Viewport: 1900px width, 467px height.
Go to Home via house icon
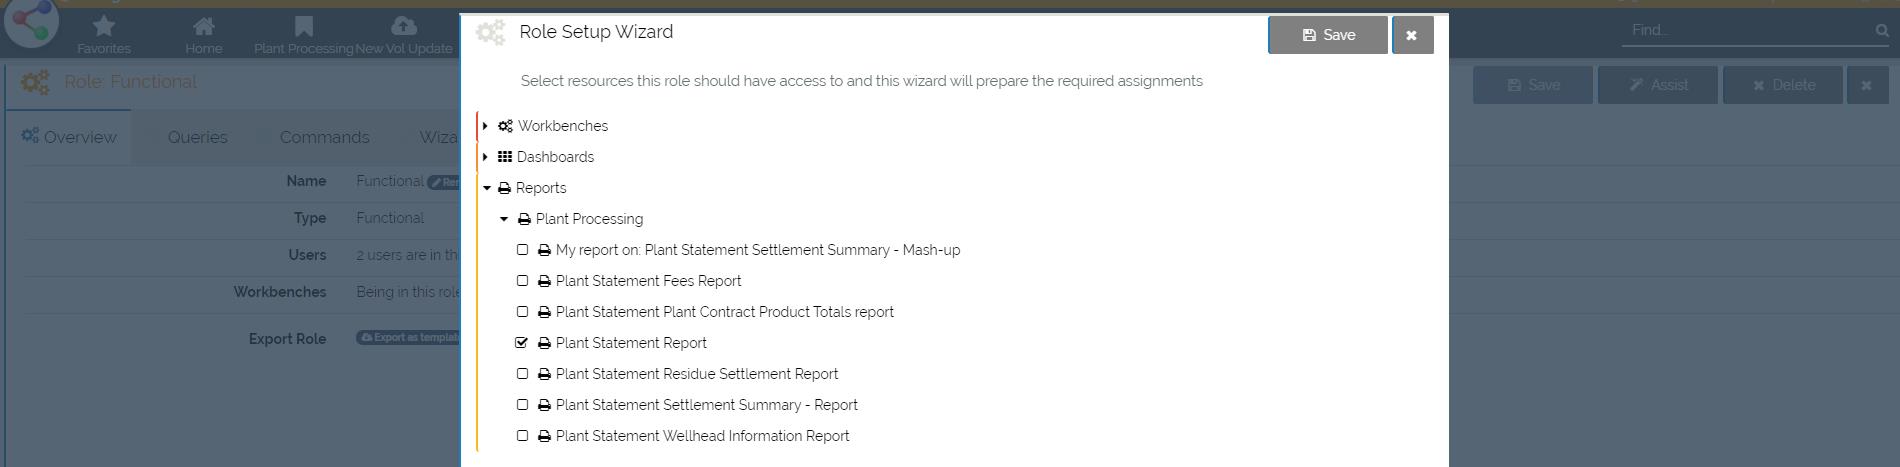pos(203,26)
